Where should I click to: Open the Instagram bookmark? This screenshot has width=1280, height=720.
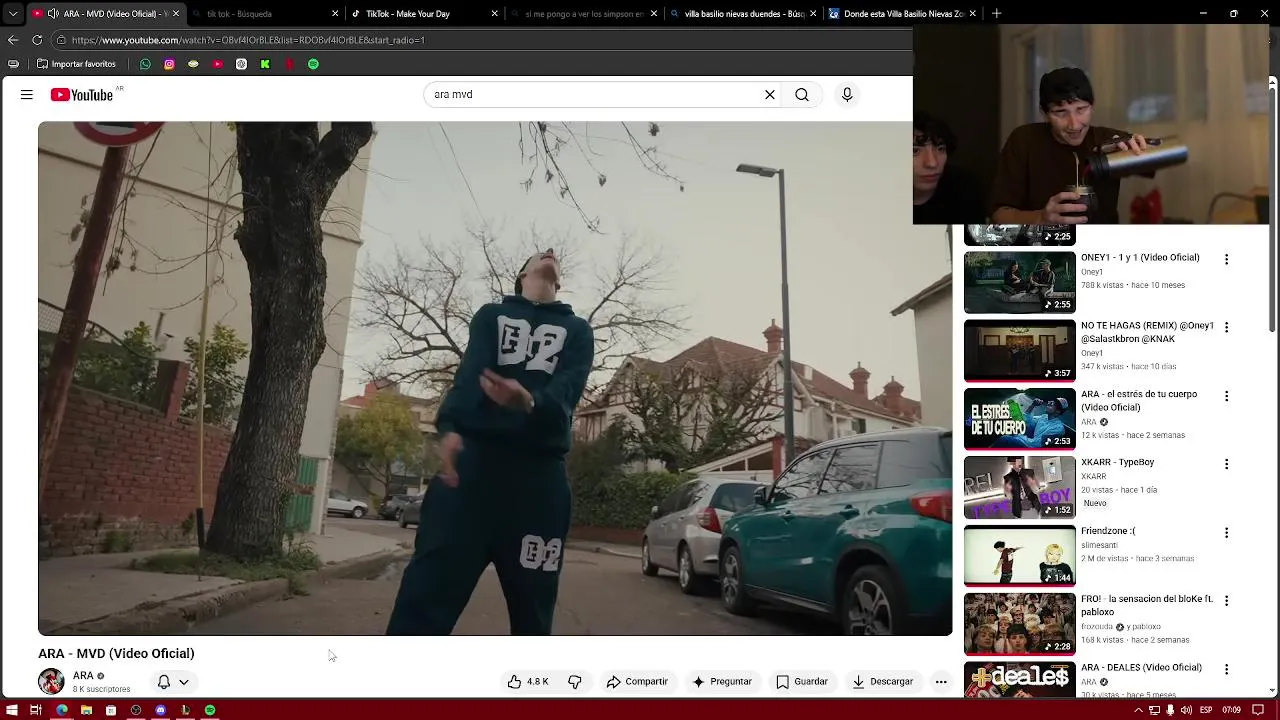[x=169, y=64]
